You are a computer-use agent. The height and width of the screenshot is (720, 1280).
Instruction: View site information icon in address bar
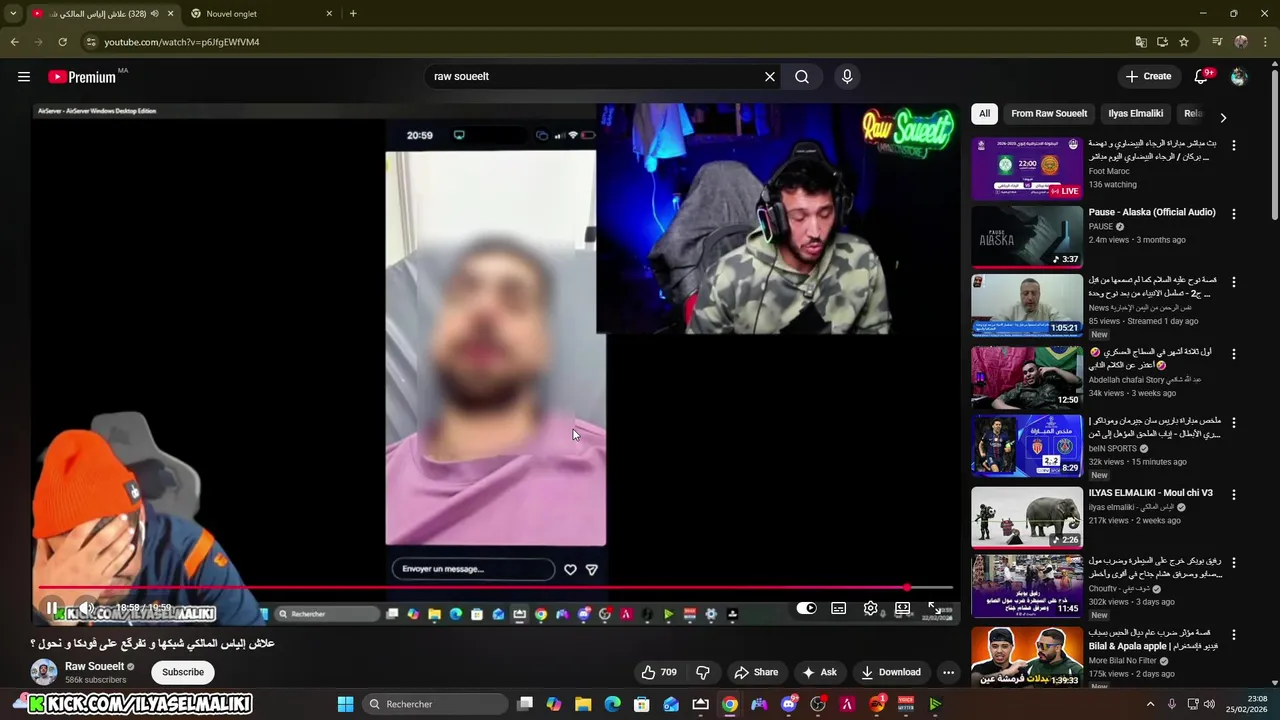coord(91,42)
